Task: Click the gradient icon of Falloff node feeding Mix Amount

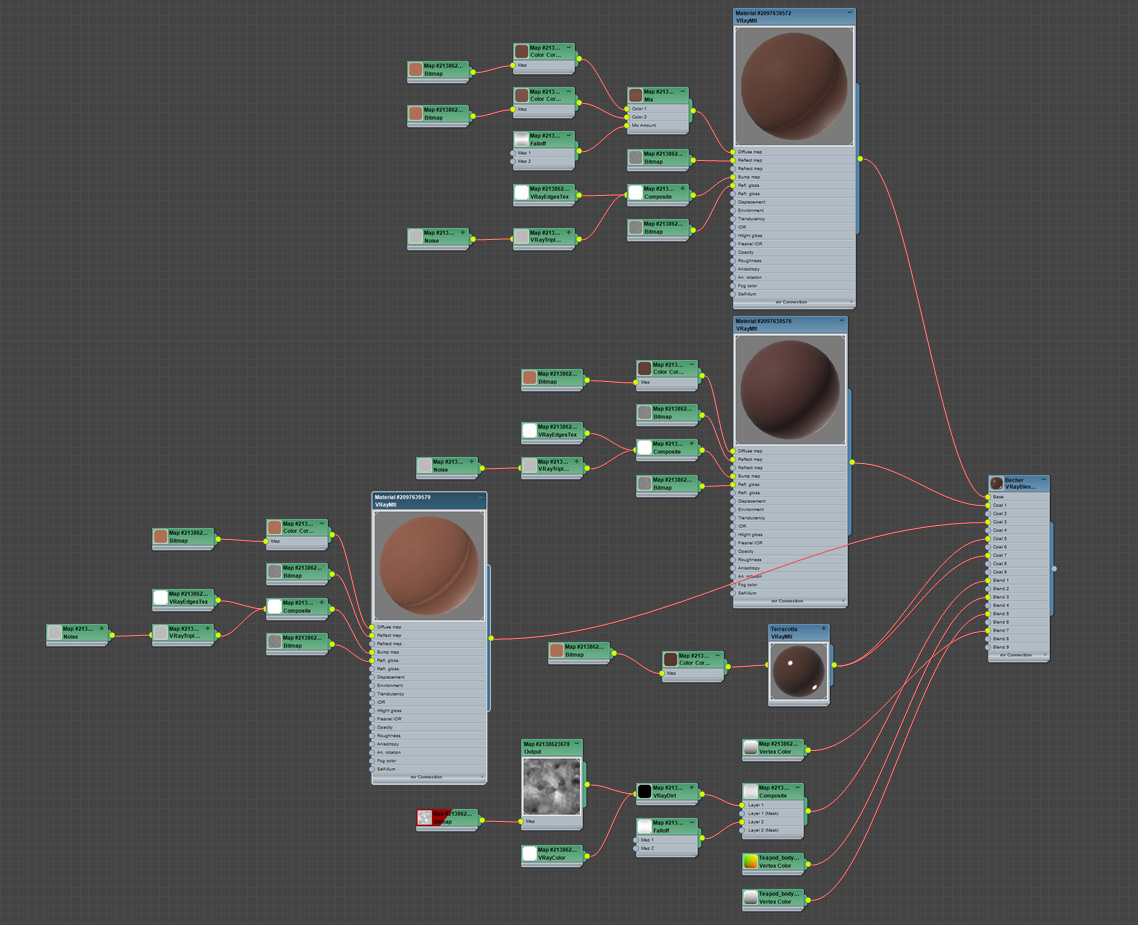Action: click(x=521, y=139)
